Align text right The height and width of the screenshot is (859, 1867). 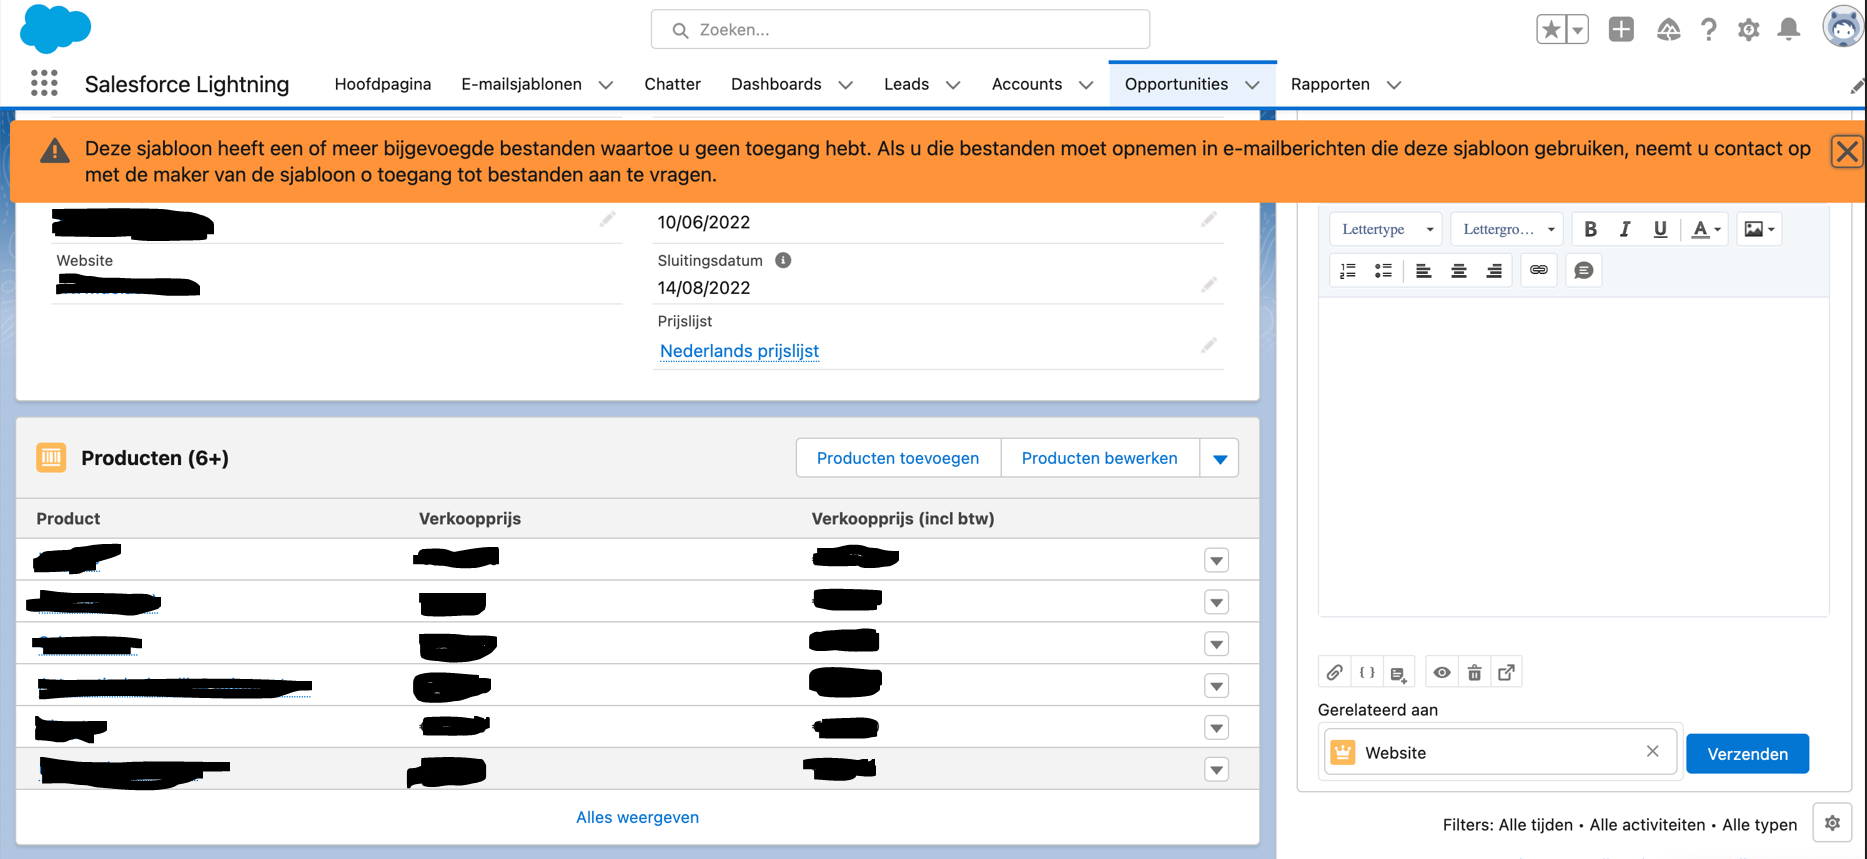(1494, 270)
